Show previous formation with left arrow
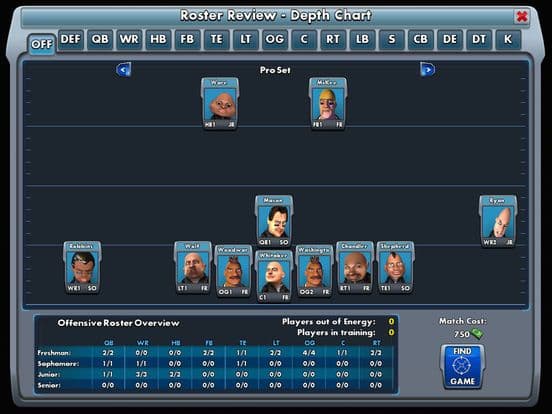552x414 pixels. [x=124, y=69]
